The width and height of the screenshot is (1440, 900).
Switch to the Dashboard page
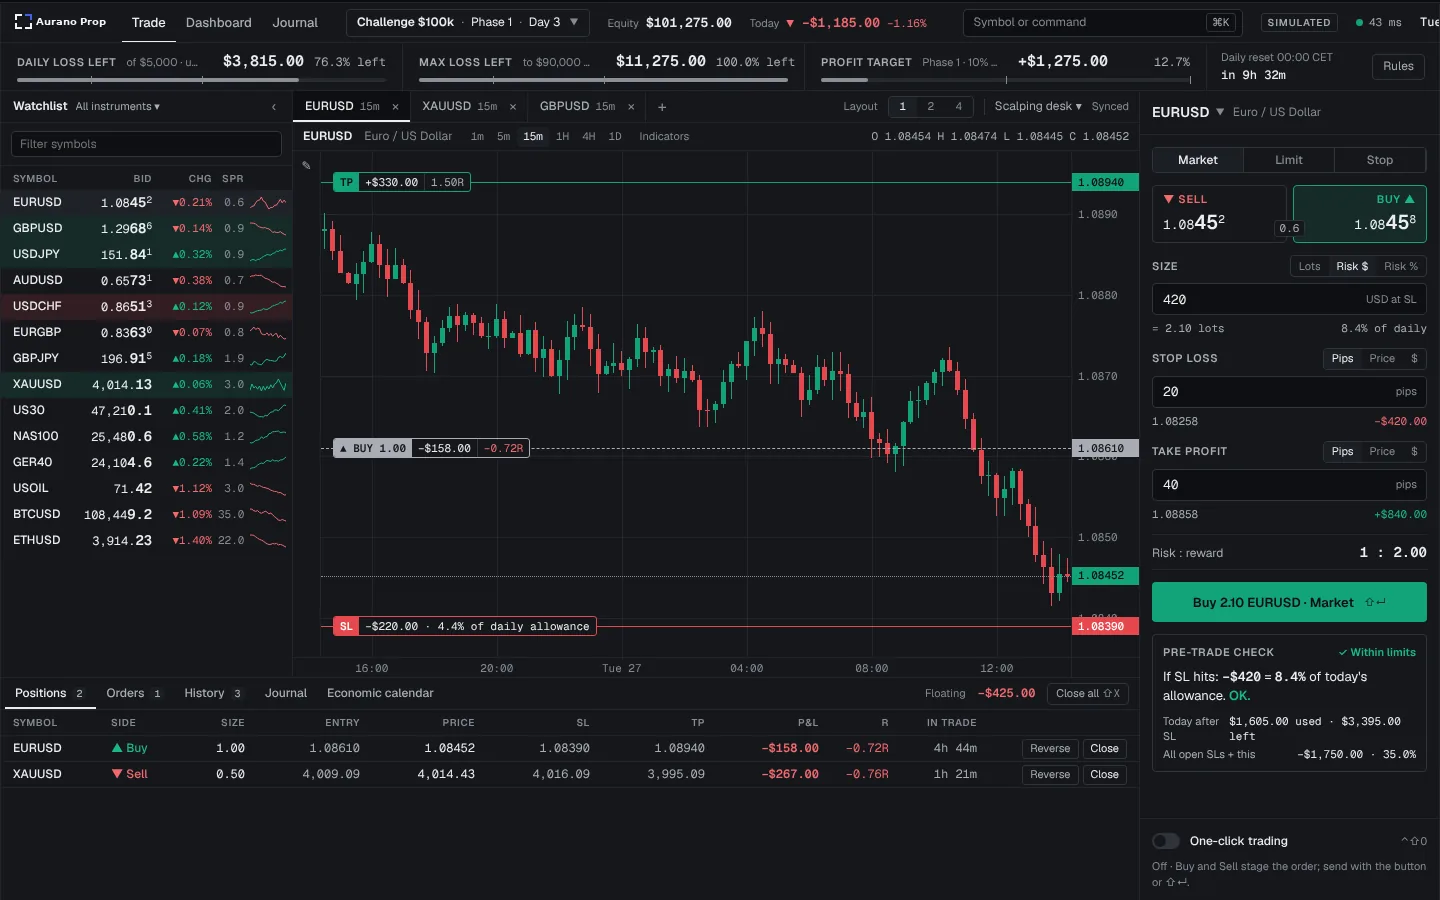coord(219,22)
